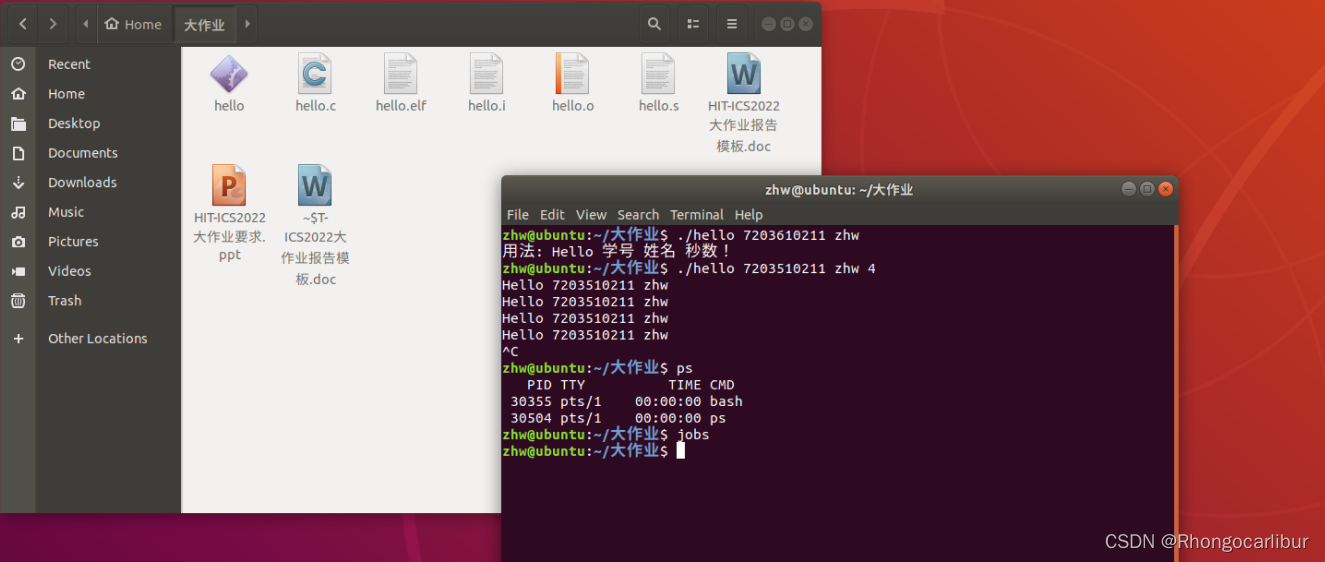Screen dimensions: 1325x562
Task: Select the HIT-ICS2022大作业要求.ppt file icon
Action: (x=229, y=185)
